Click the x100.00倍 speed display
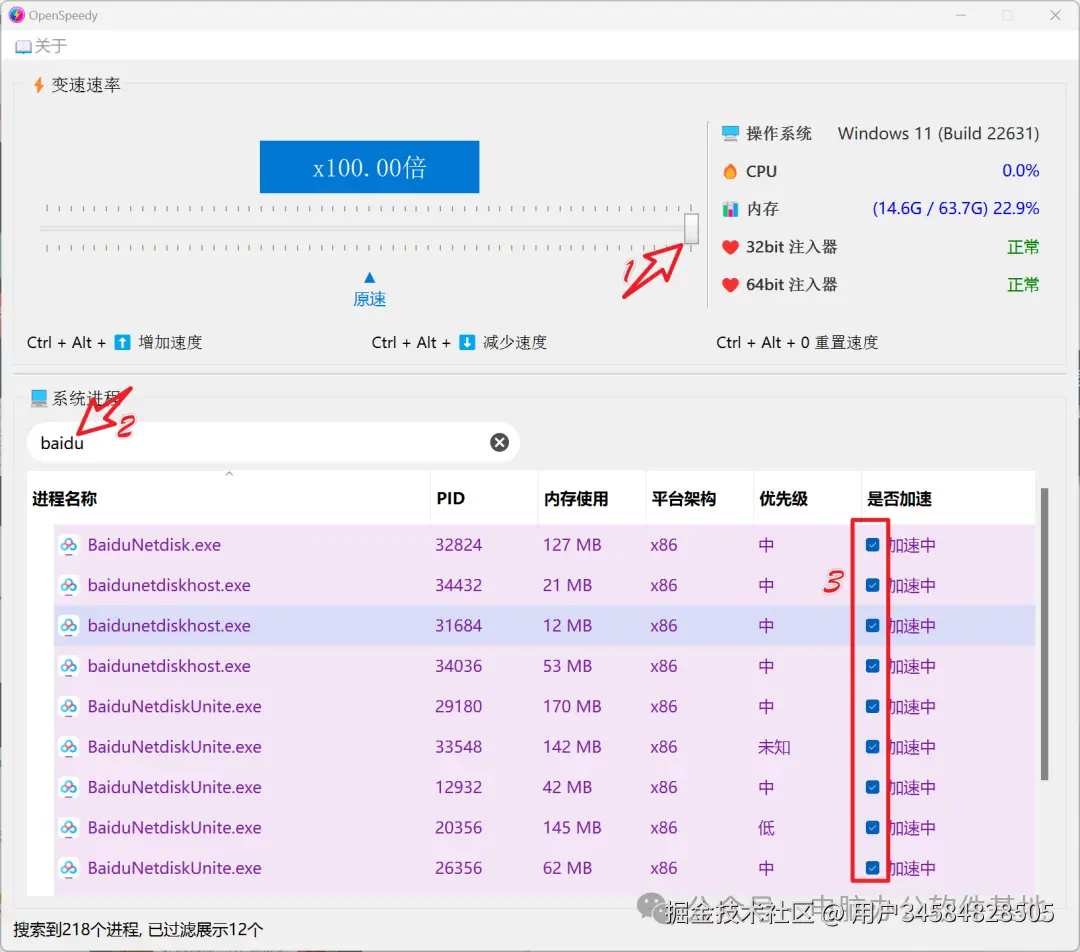This screenshot has height=952, width=1080. click(x=369, y=167)
